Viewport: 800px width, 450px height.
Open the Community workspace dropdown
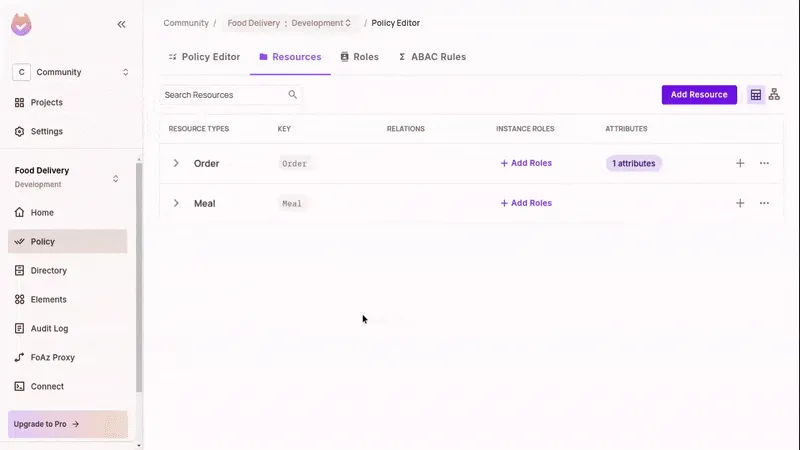[70, 72]
